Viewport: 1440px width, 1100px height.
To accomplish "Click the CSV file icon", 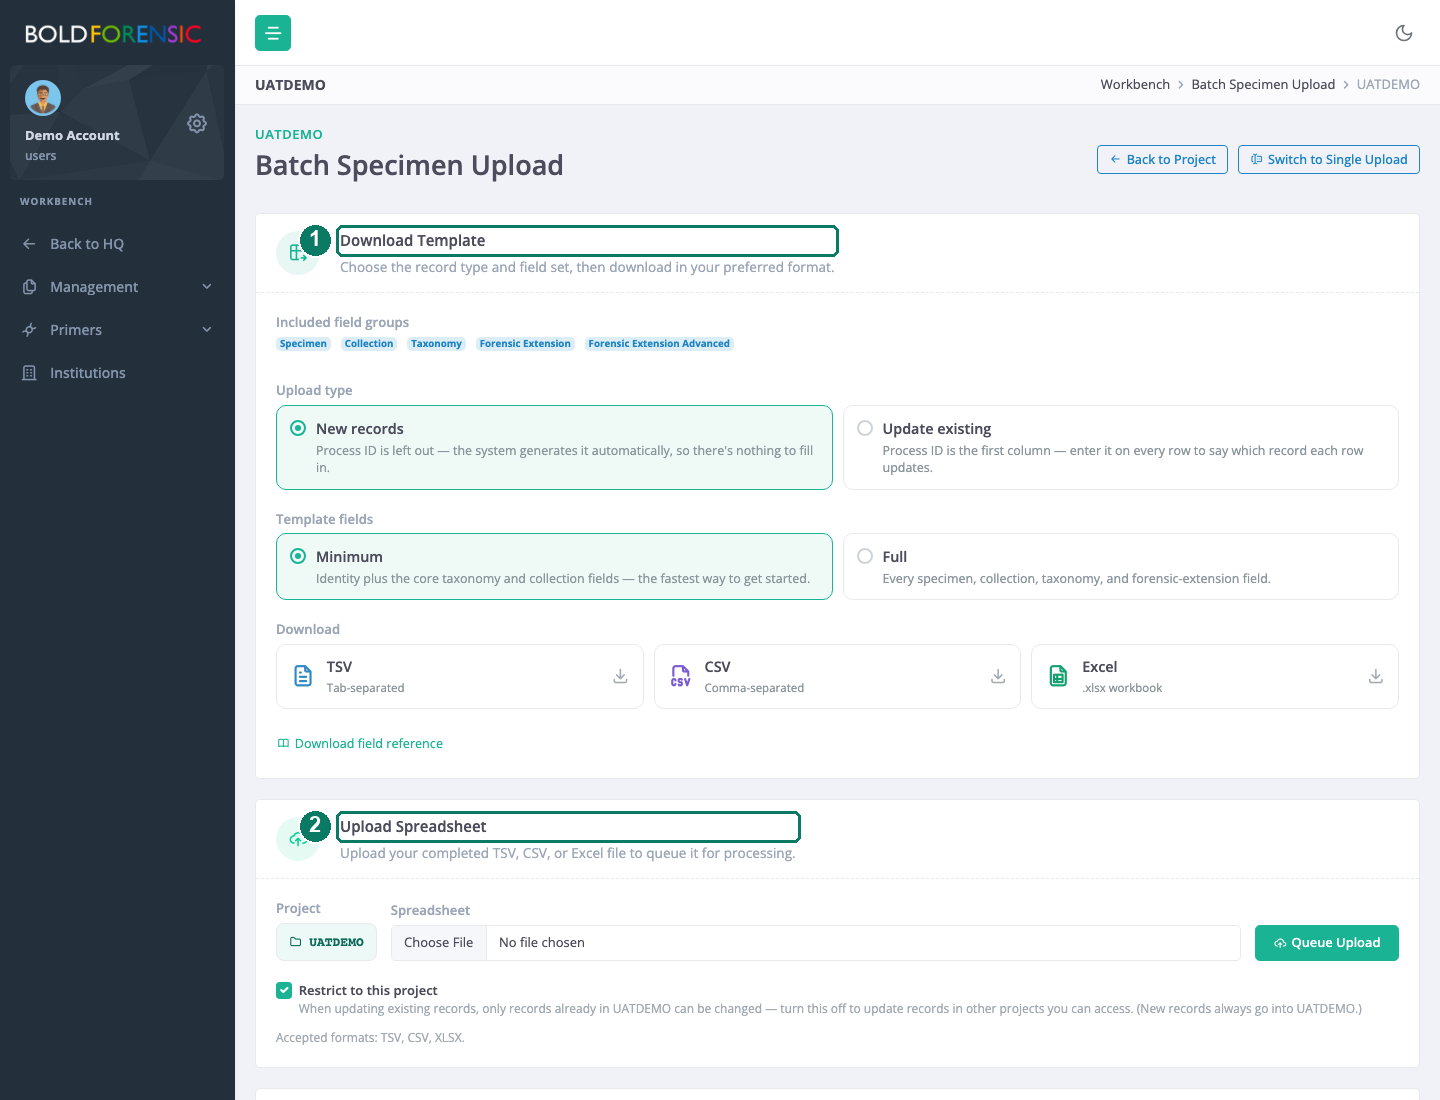I will [x=680, y=676].
